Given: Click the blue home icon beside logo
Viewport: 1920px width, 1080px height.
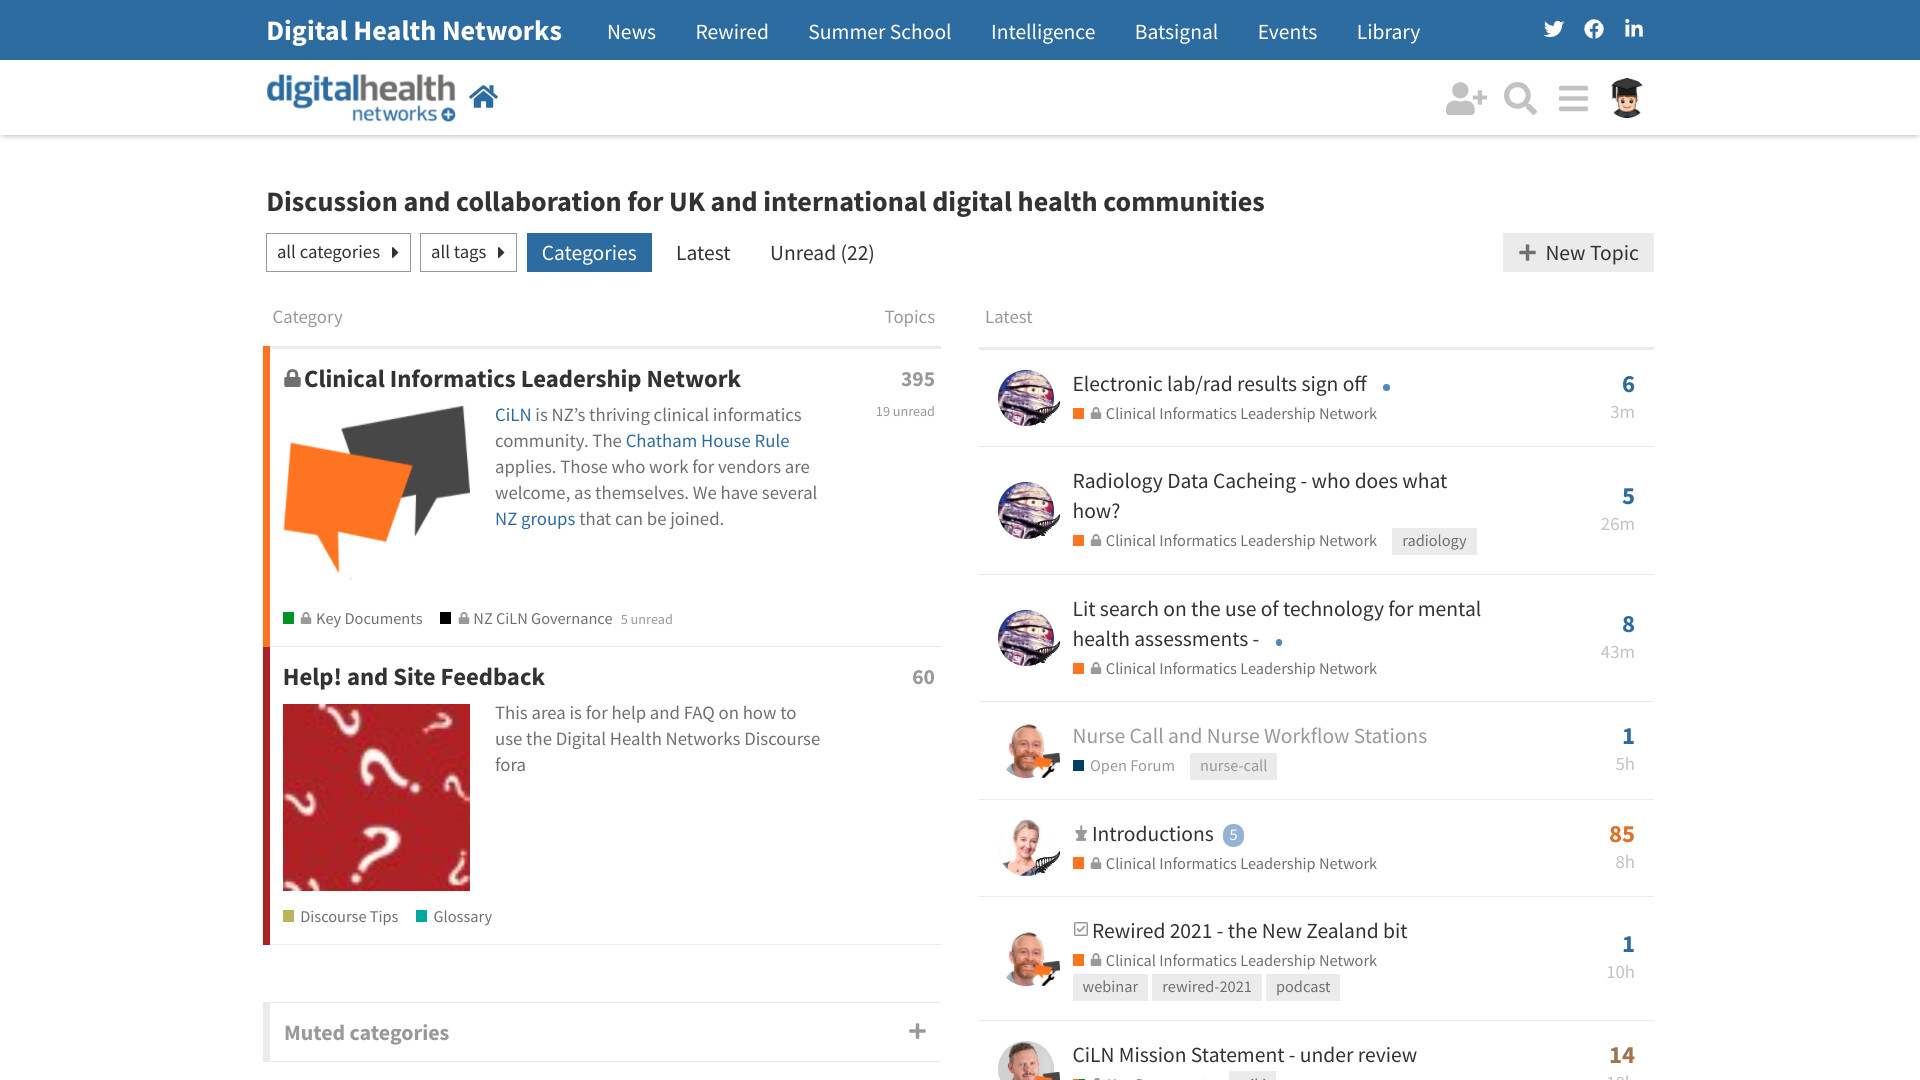Looking at the screenshot, I should [483, 97].
